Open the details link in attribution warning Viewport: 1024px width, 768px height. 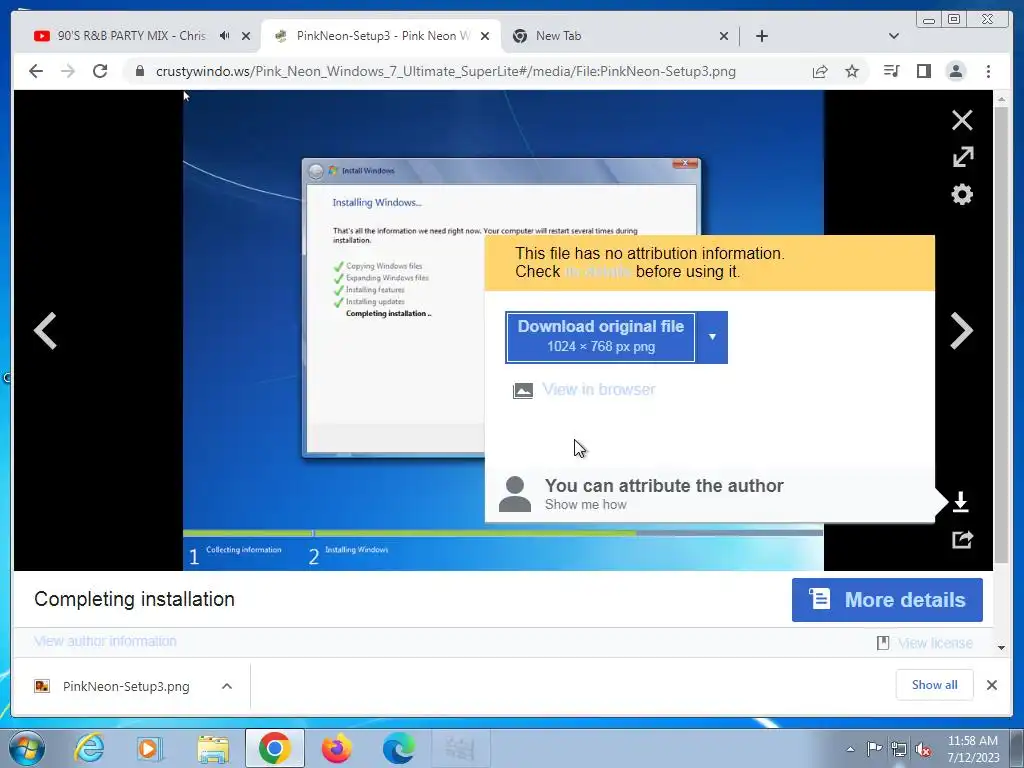click(598, 272)
